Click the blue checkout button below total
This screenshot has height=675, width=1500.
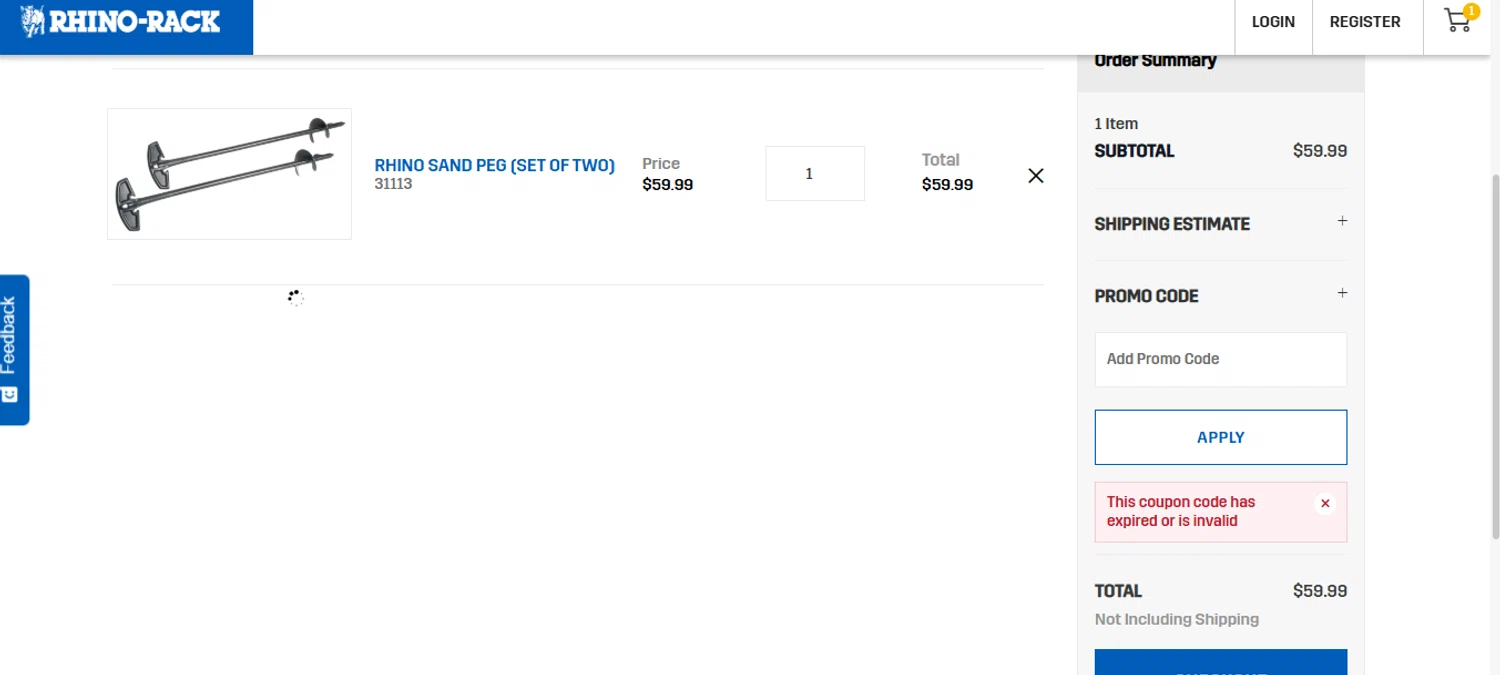pos(1220,662)
